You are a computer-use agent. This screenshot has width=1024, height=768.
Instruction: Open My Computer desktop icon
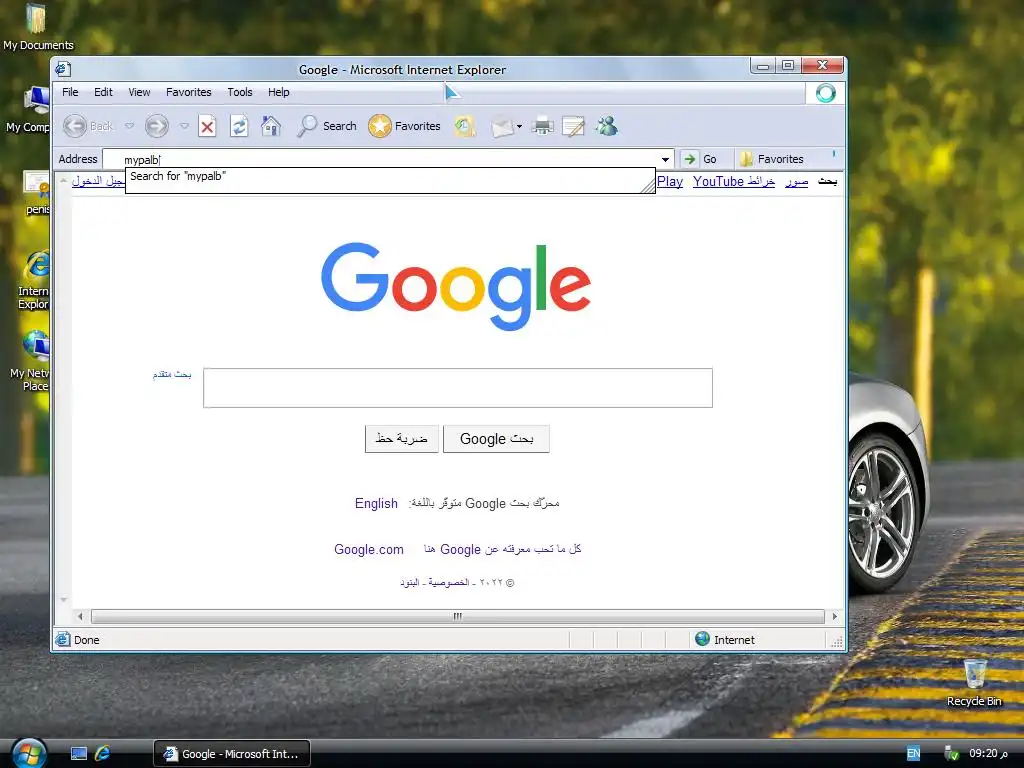[29, 110]
